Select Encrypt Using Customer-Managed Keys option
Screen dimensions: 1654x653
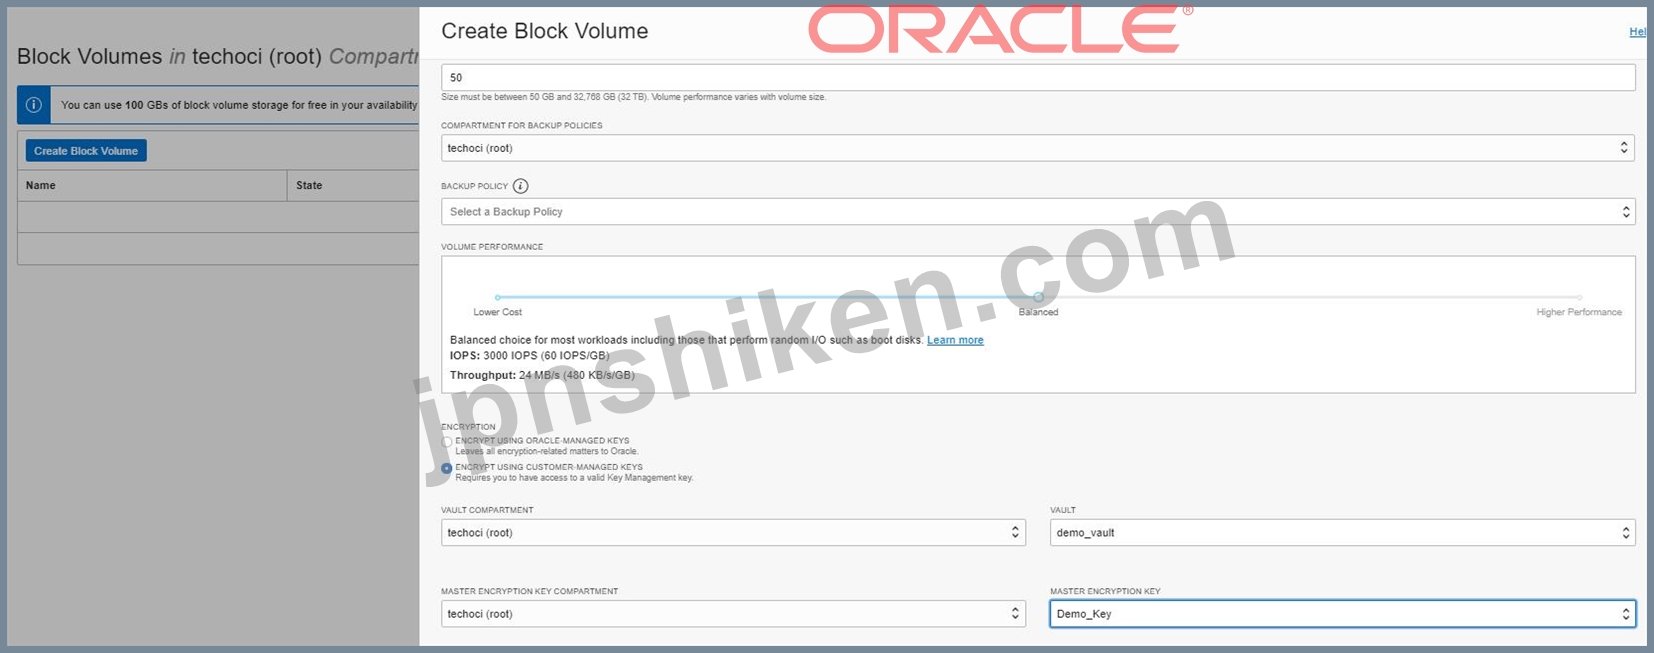447,468
